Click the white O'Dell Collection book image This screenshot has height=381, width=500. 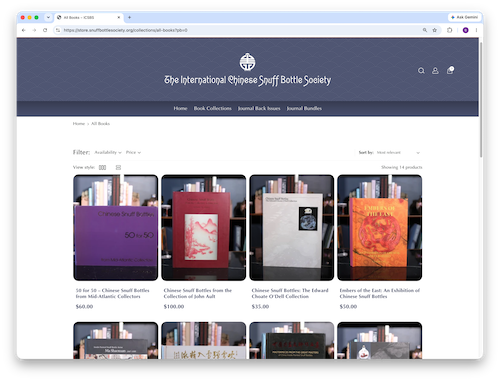[x=292, y=228]
